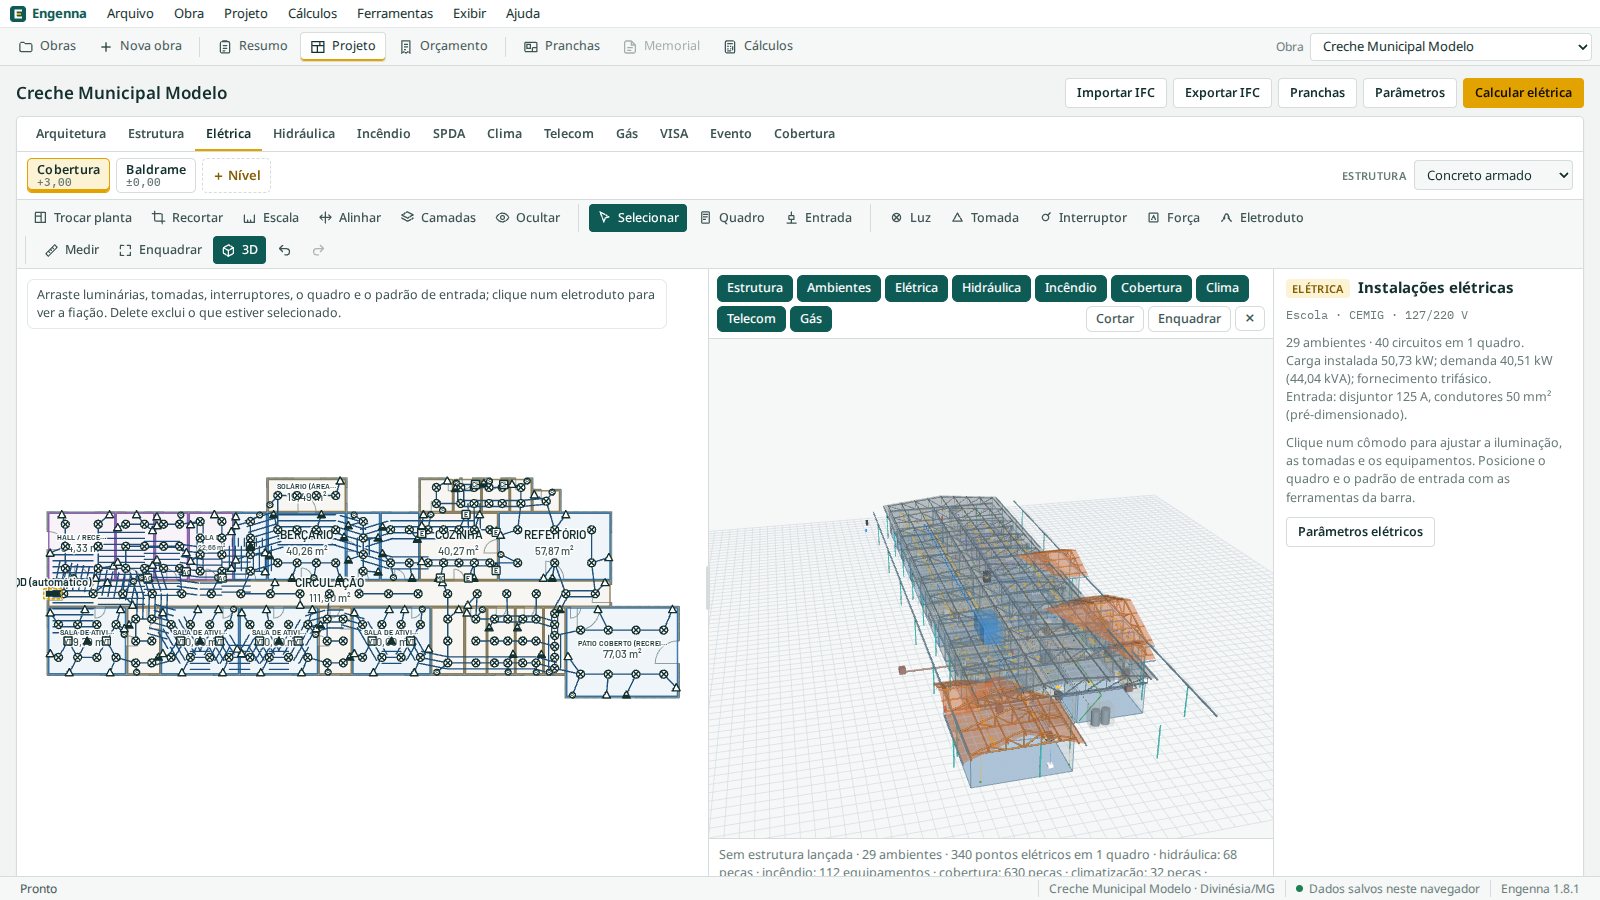Click the Engenna logo icon
1600x900 pixels.
pyautogui.click(x=17, y=14)
